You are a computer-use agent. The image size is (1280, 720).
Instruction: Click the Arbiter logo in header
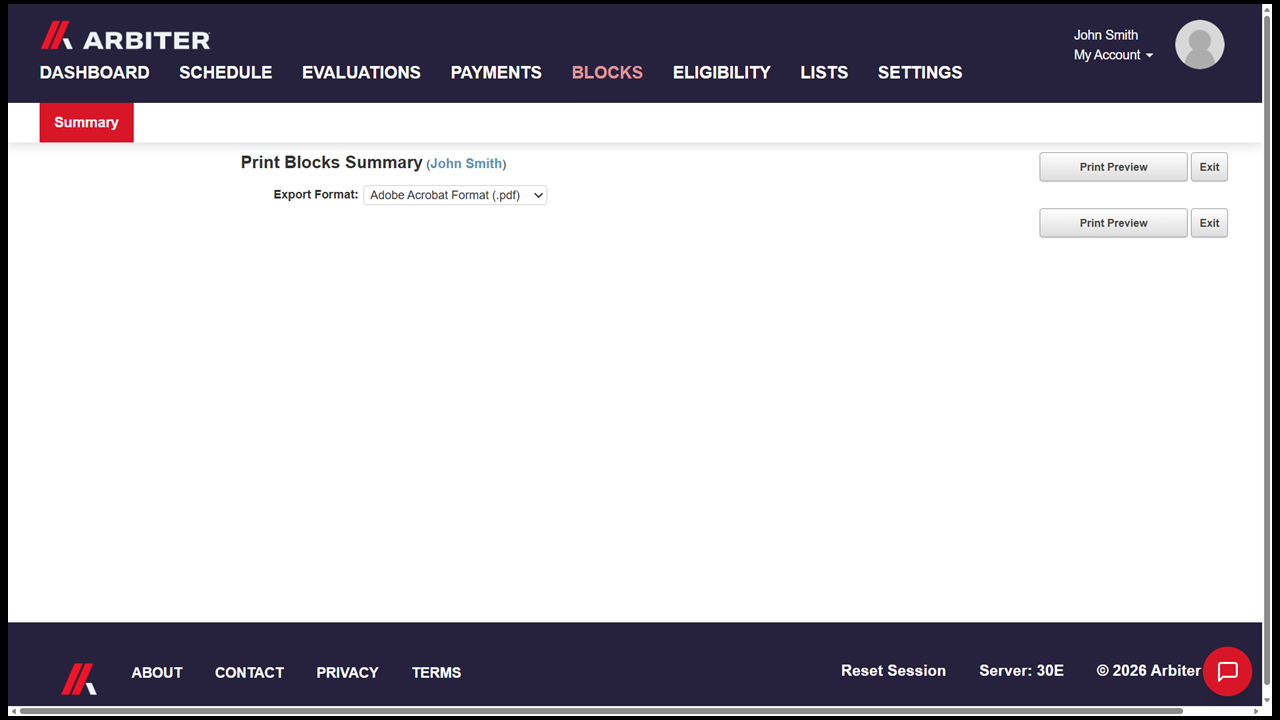pos(125,37)
